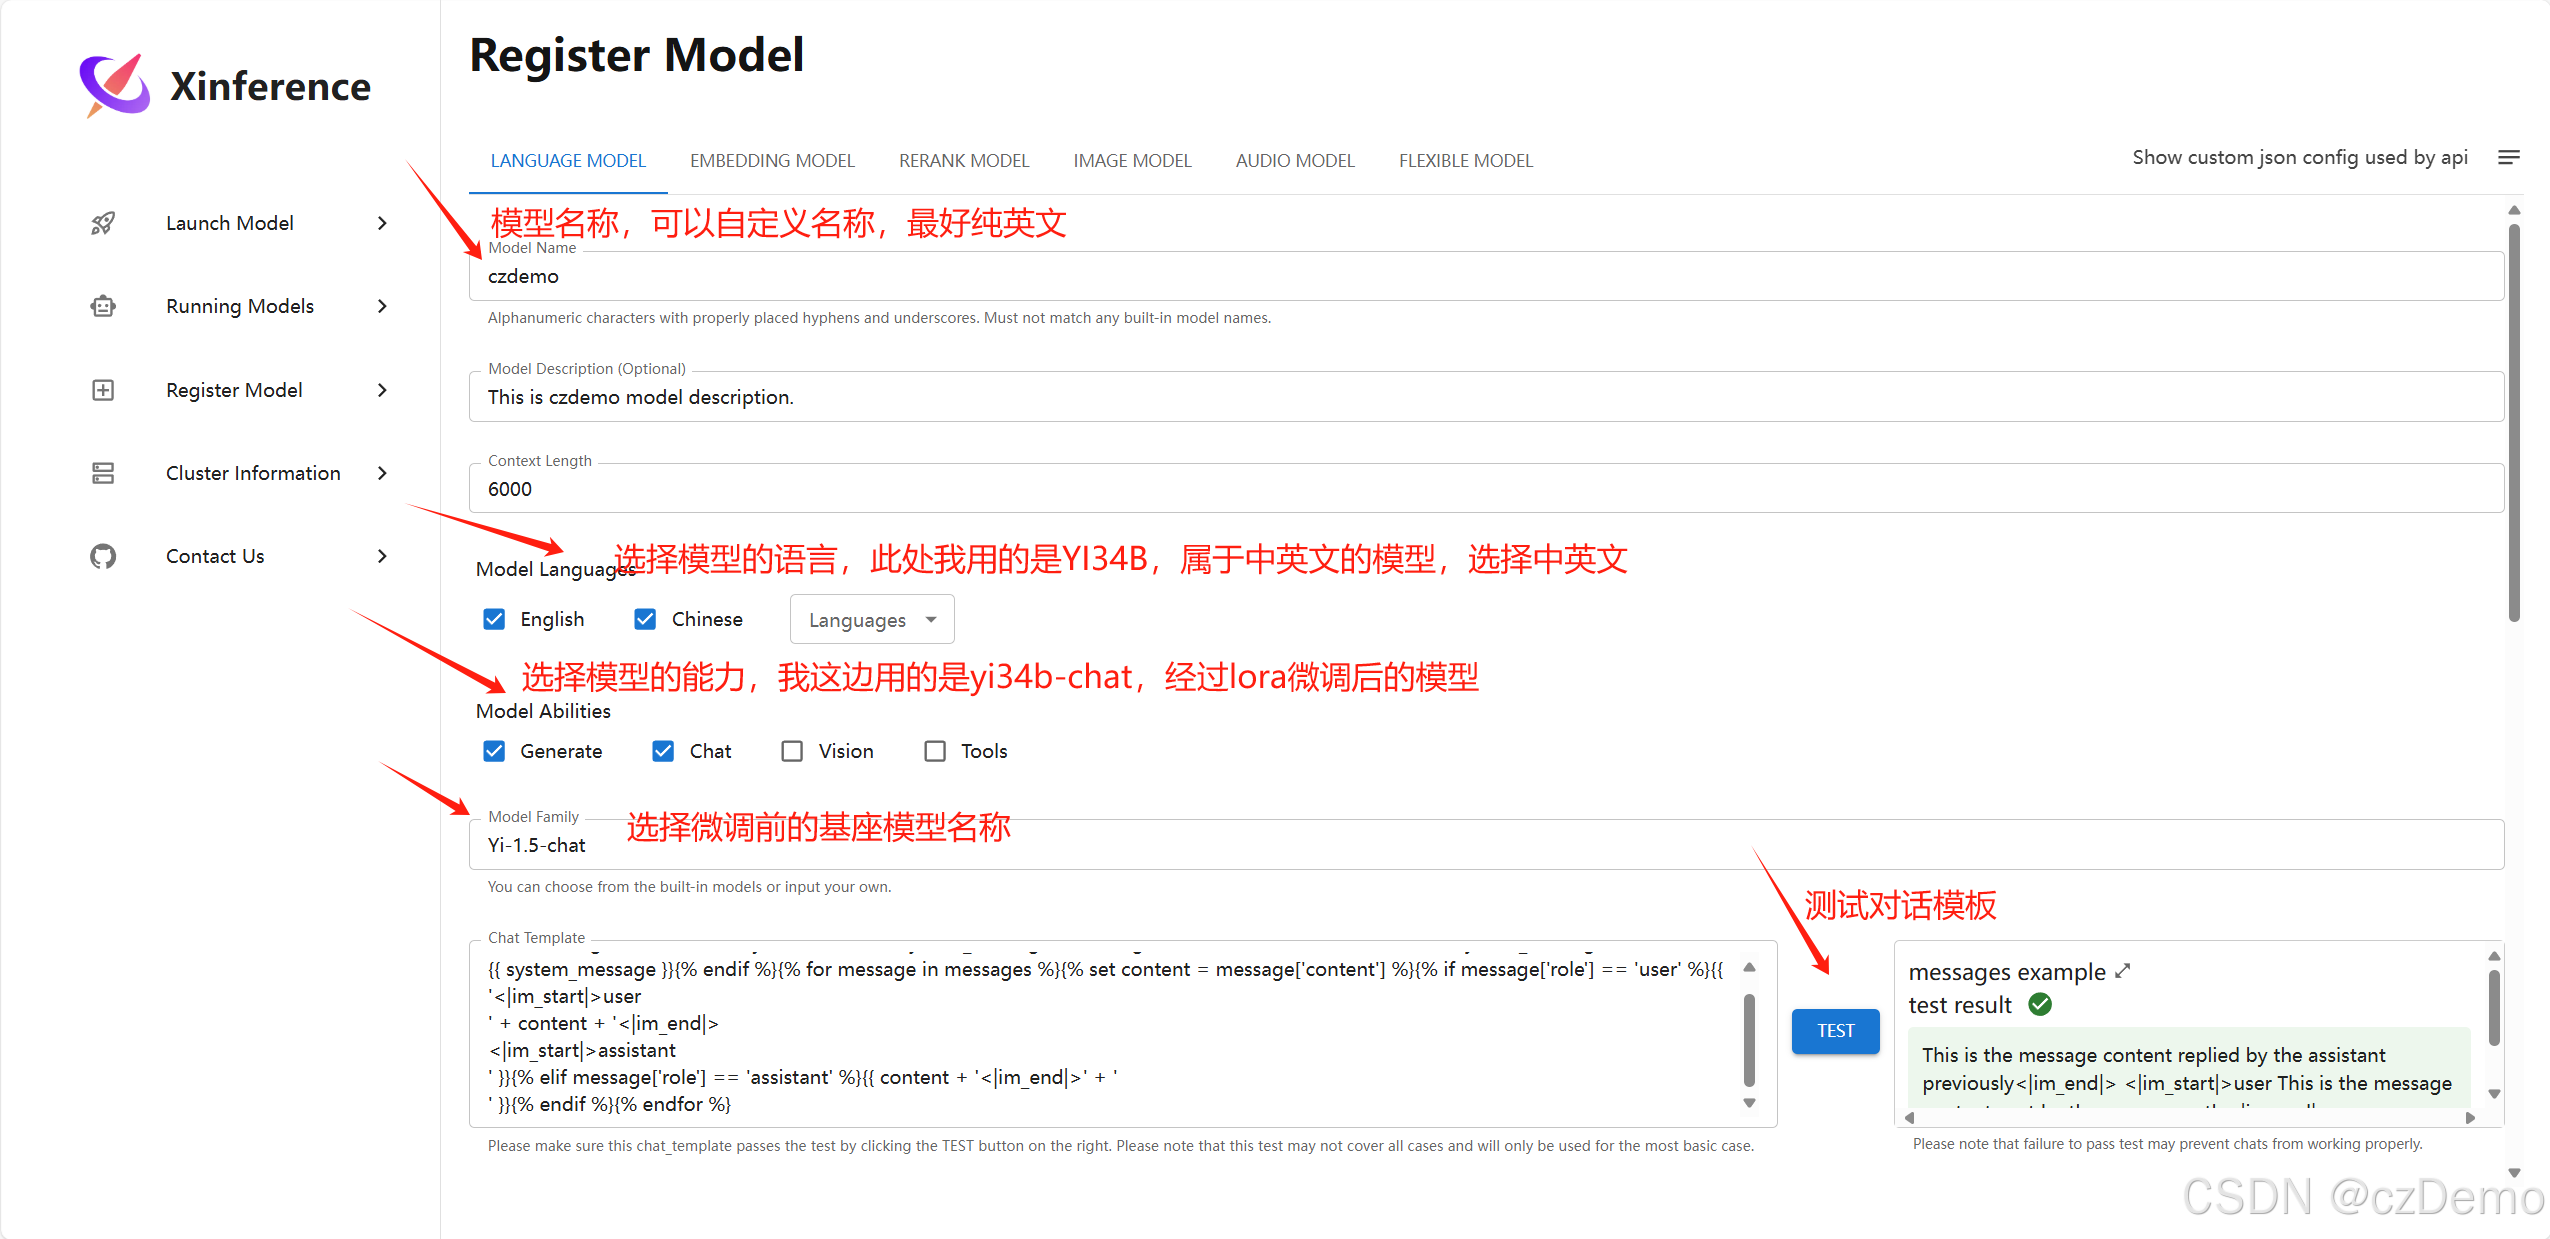The width and height of the screenshot is (2550, 1239).
Task: Click the Chat Template scroll-up arrow
Action: (1749, 967)
